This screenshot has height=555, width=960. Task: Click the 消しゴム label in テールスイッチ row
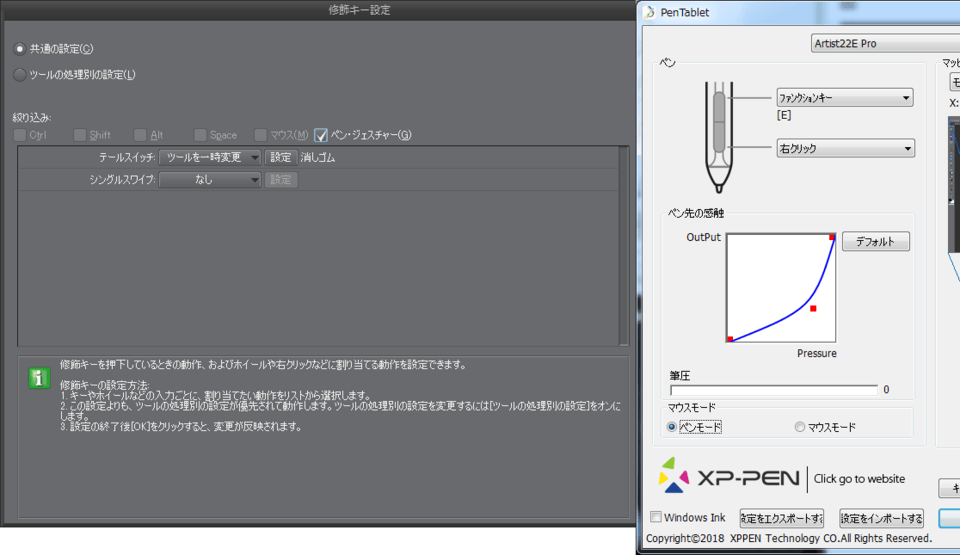[318, 157]
